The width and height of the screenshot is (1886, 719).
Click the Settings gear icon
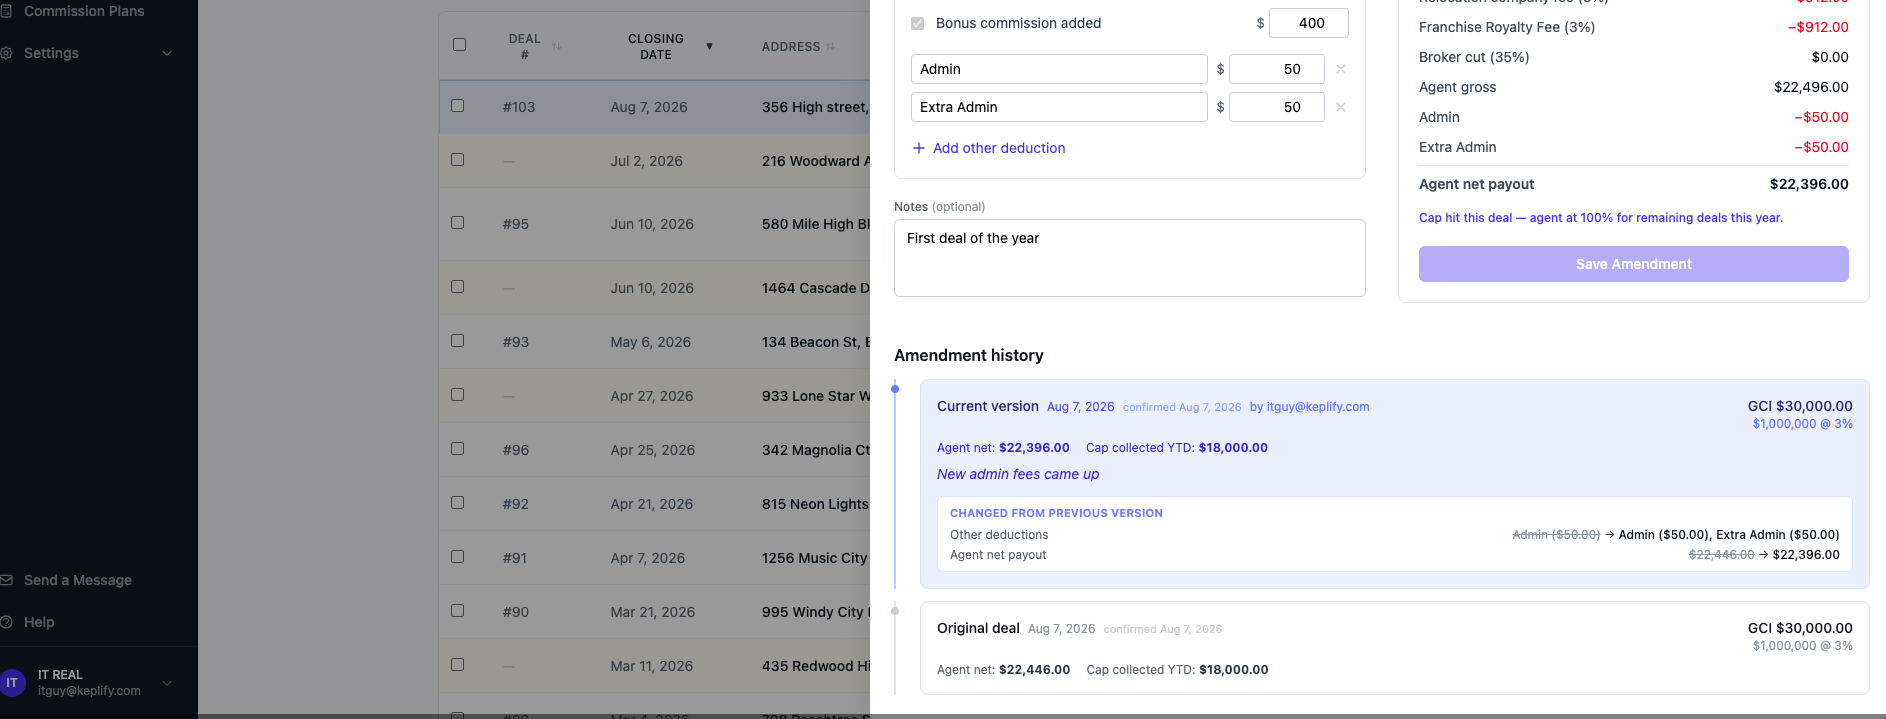[6, 53]
